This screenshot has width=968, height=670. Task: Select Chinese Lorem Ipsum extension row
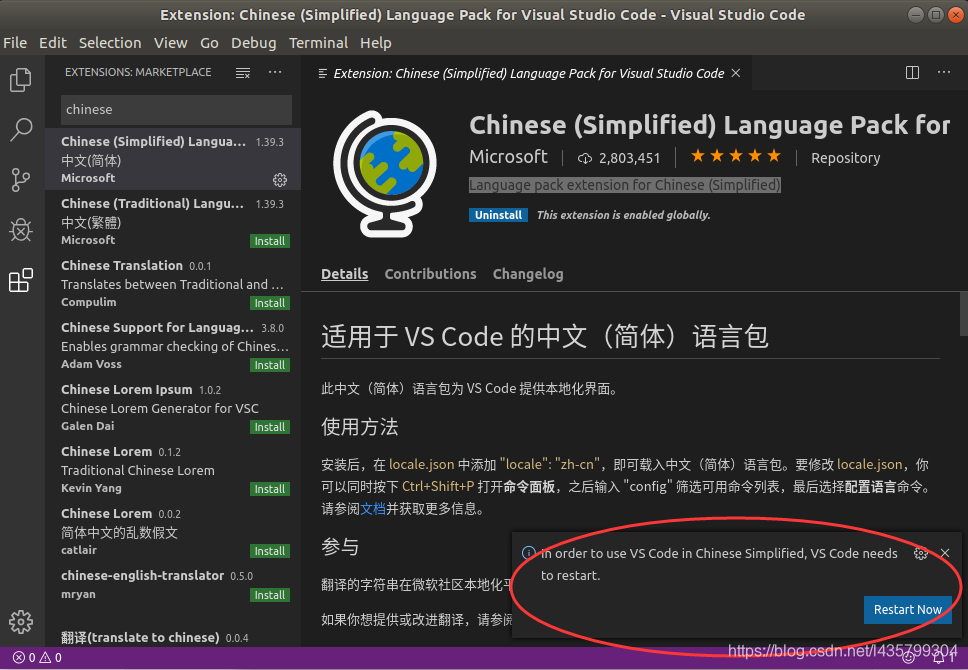click(x=173, y=408)
